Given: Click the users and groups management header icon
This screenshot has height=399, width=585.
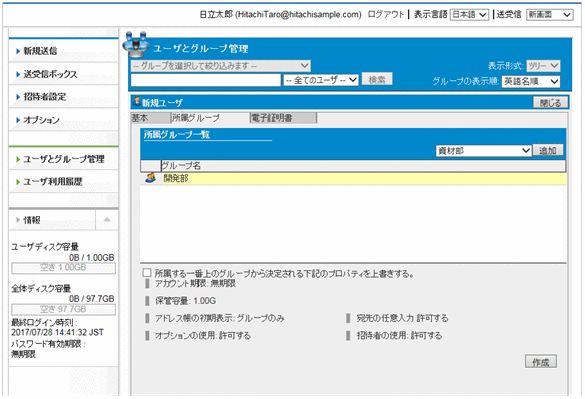Looking at the screenshot, I should pos(136,44).
